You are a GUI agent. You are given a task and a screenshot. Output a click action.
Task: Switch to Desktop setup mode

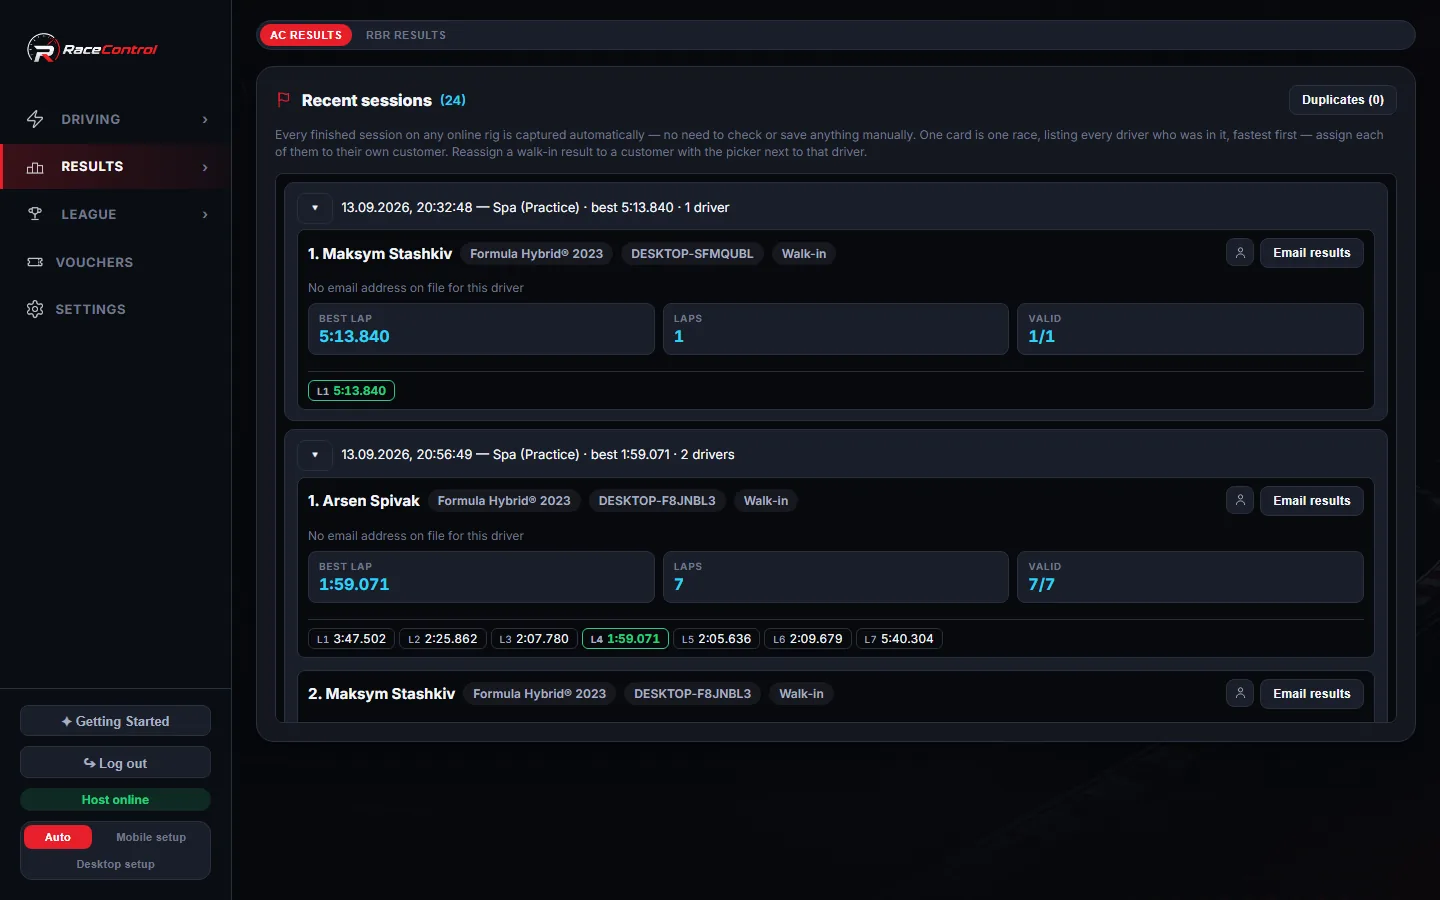(115, 864)
